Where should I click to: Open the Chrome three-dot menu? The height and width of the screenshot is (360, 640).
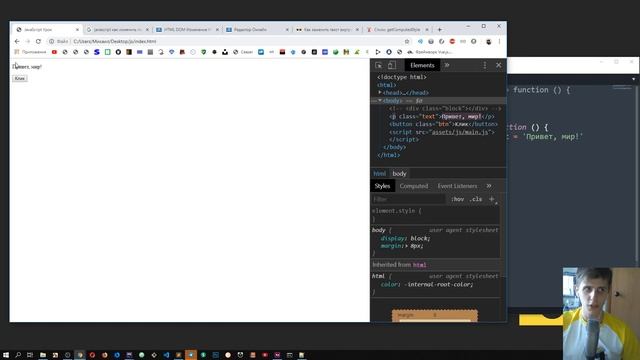click(x=499, y=41)
